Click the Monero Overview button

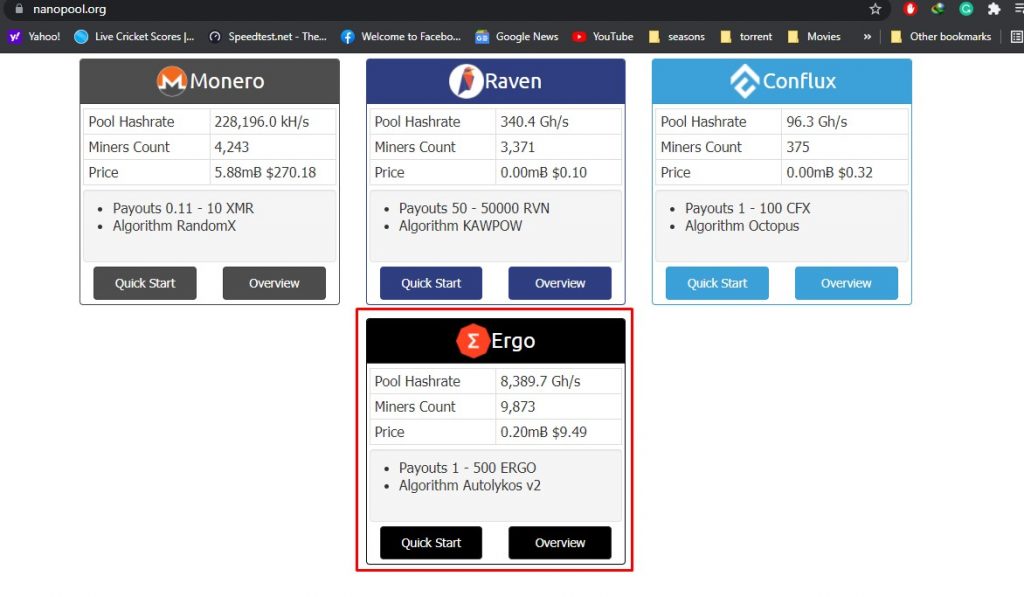click(x=274, y=283)
